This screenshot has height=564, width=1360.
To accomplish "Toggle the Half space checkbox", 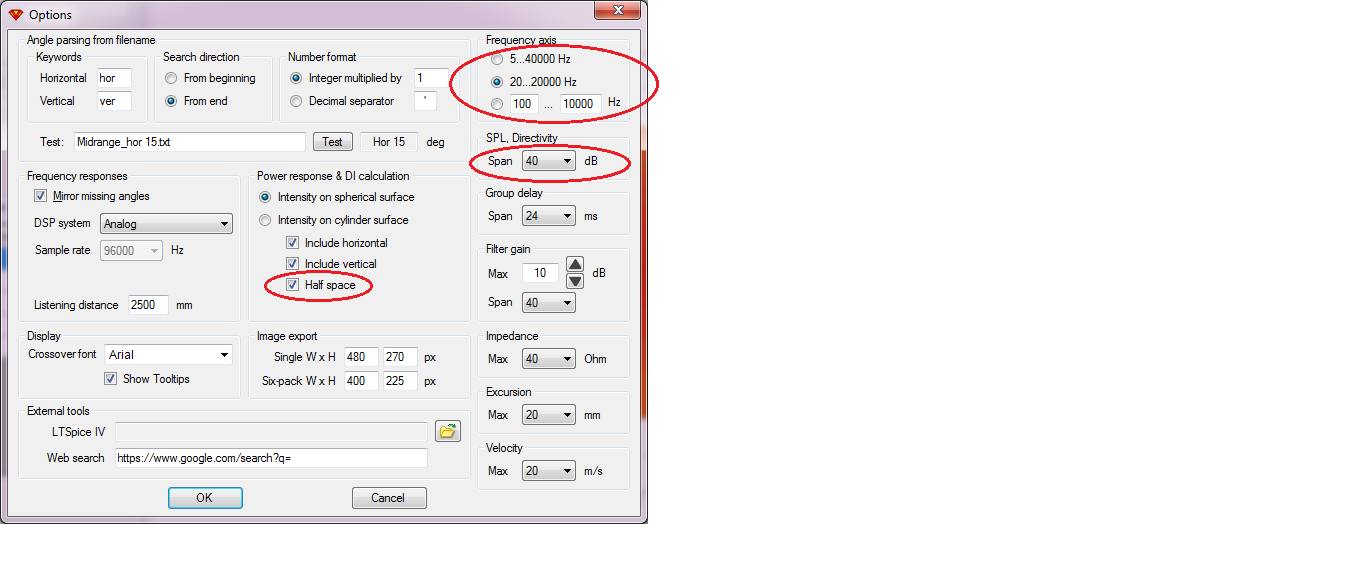I will pyautogui.click(x=292, y=285).
